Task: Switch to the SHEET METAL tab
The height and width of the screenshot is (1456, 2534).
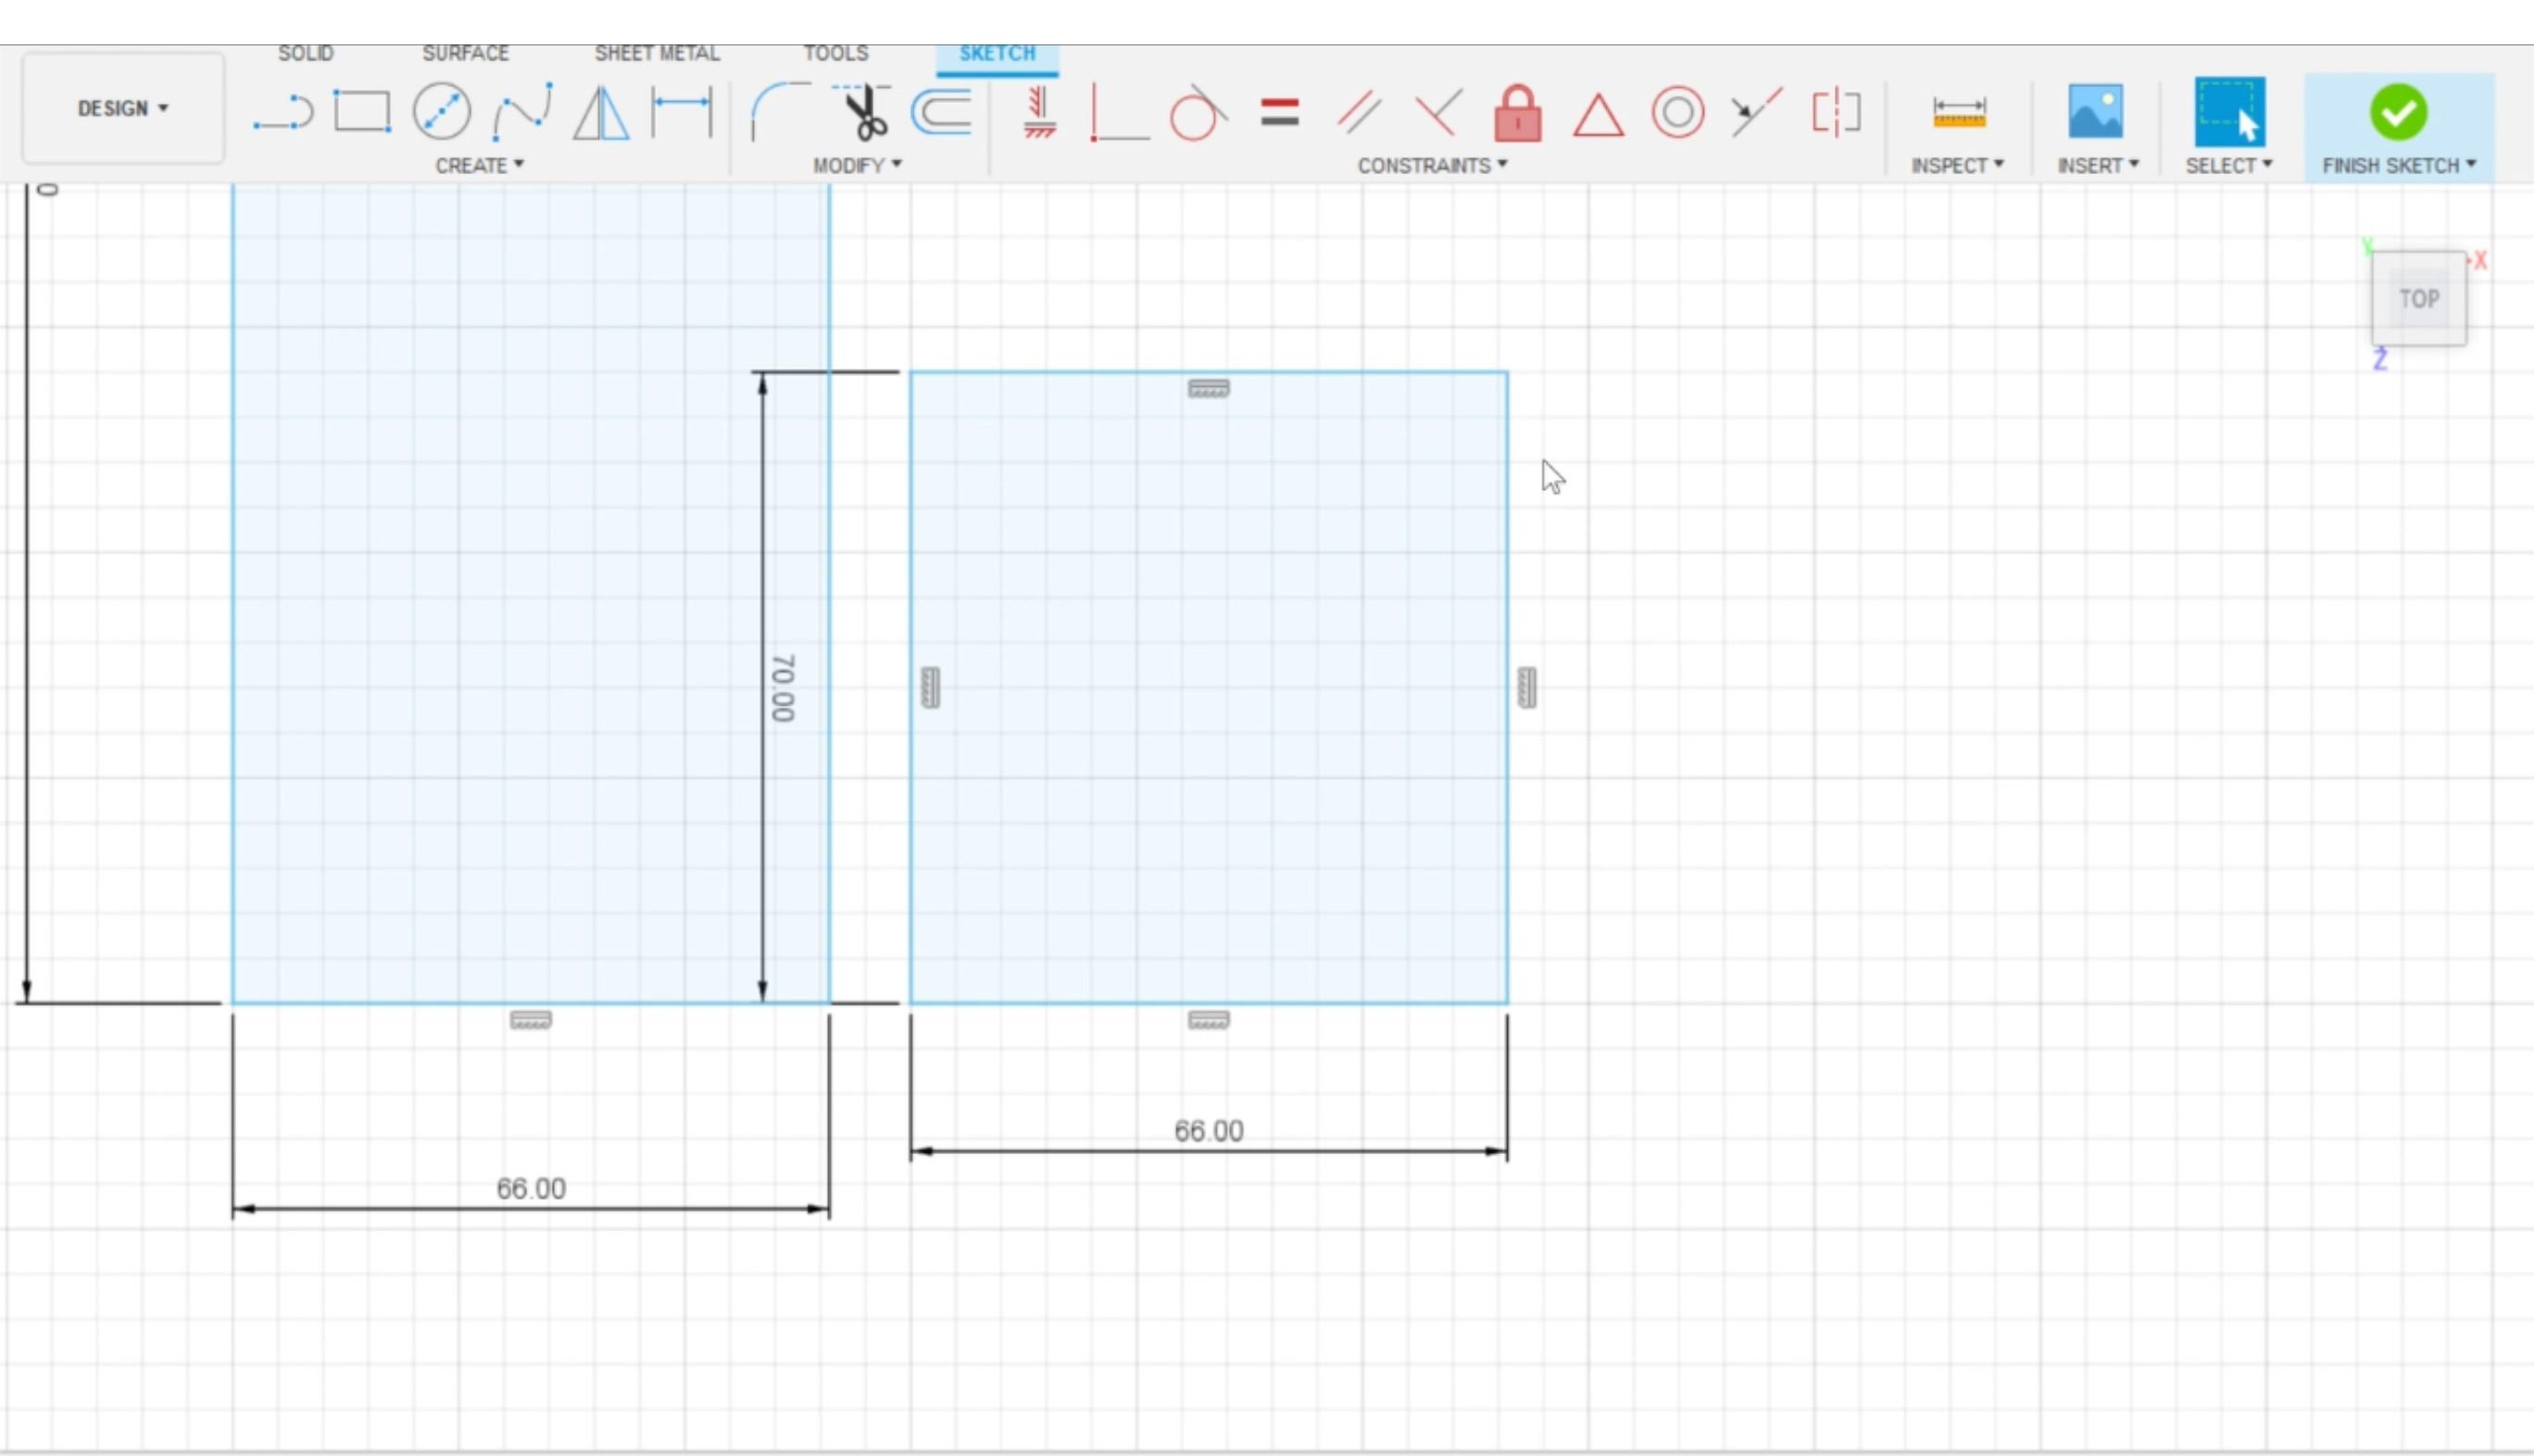Action: click(x=657, y=53)
